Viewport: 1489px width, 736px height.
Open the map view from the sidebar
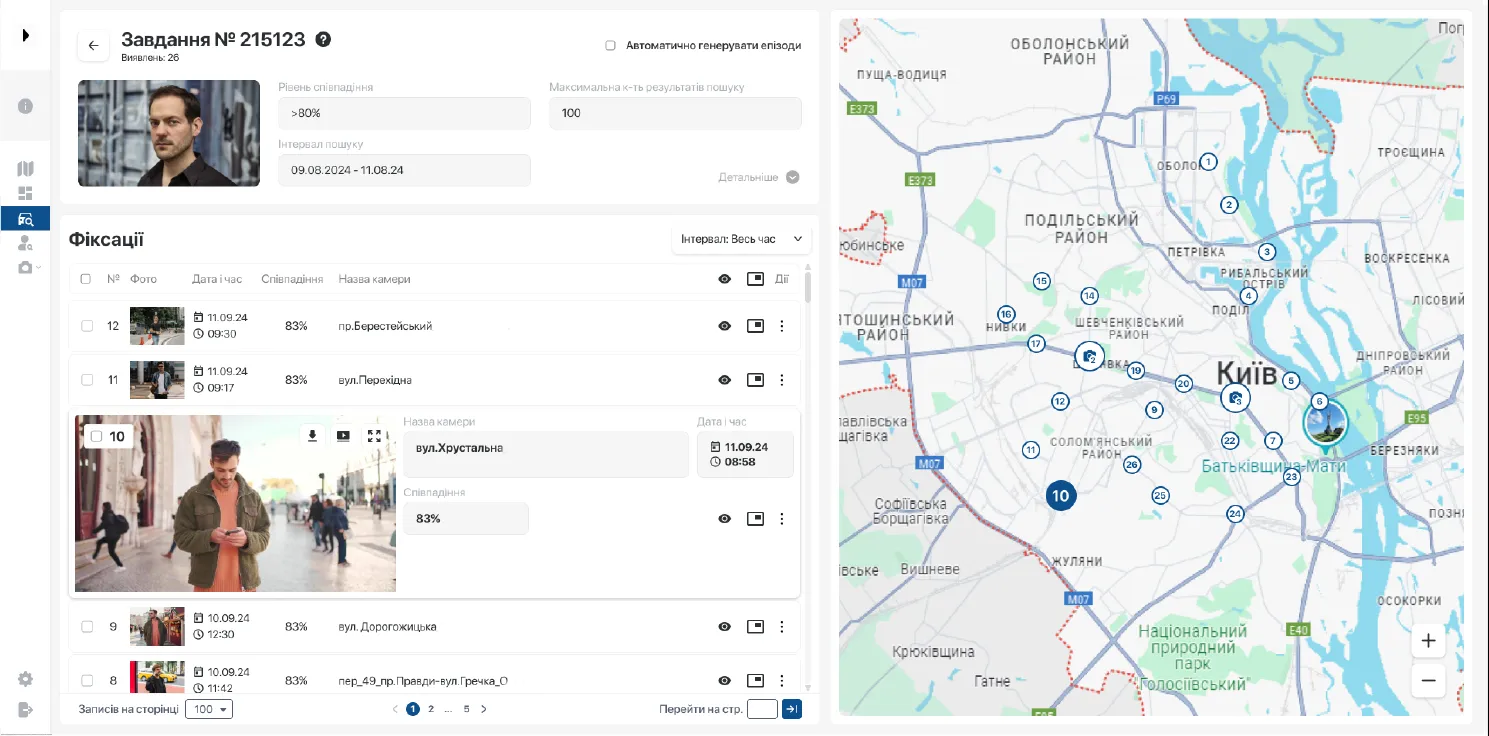(25, 168)
